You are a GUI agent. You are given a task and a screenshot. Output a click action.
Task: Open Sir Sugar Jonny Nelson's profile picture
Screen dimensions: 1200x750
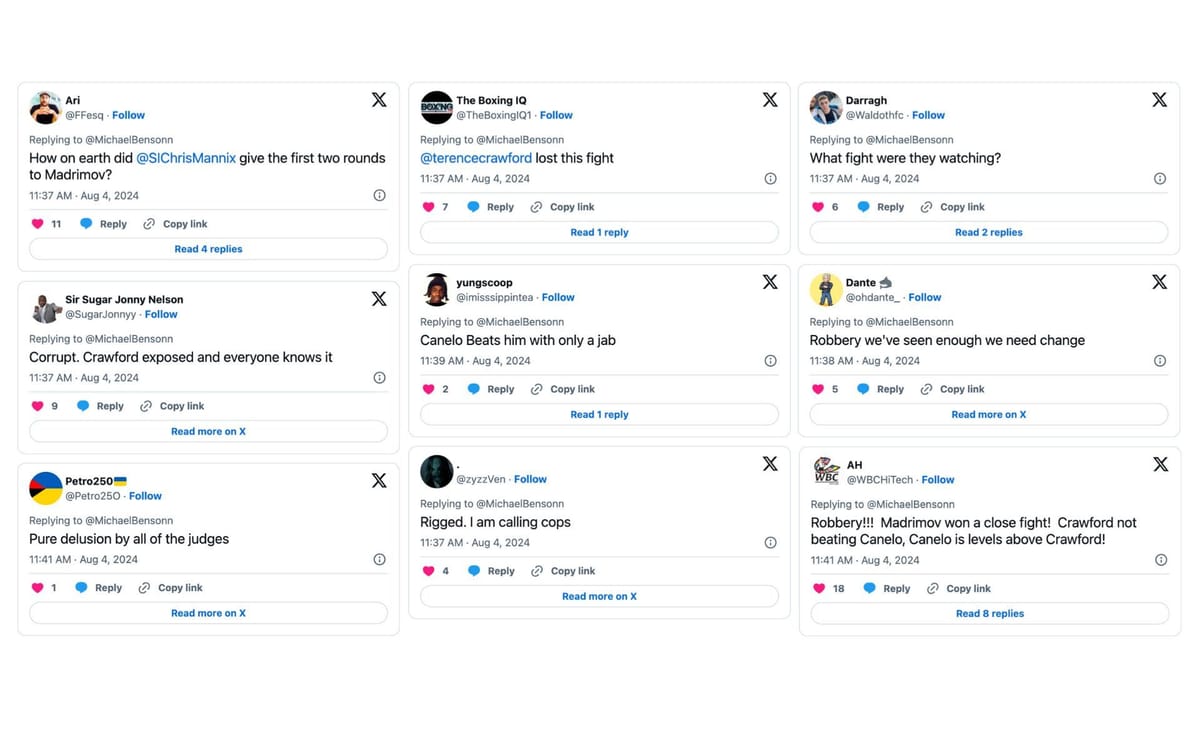[x=46, y=307]
